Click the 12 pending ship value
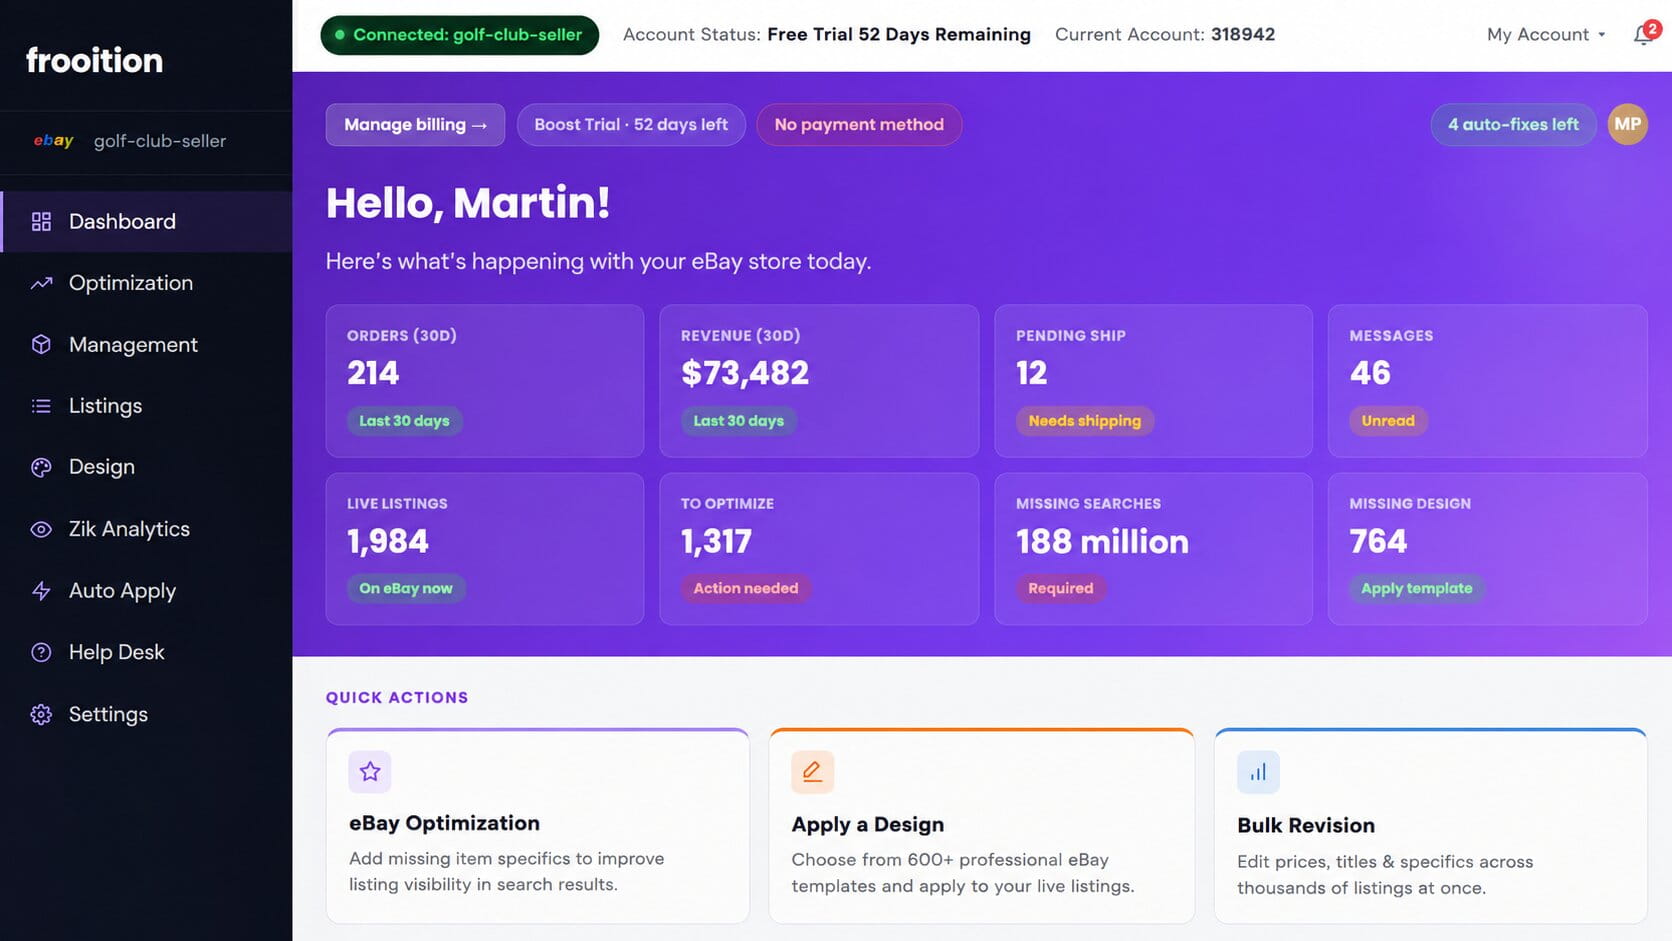Screen dimensions: 1672x941 tap(1032, 373)
